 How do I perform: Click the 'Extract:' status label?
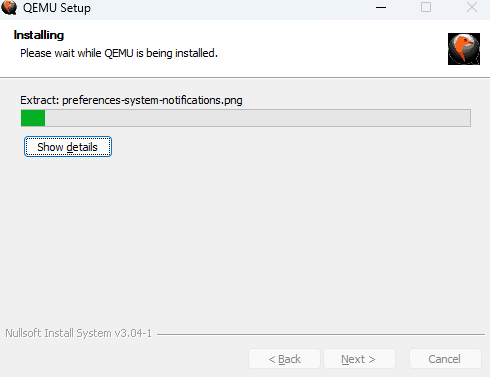coord(39,100)
